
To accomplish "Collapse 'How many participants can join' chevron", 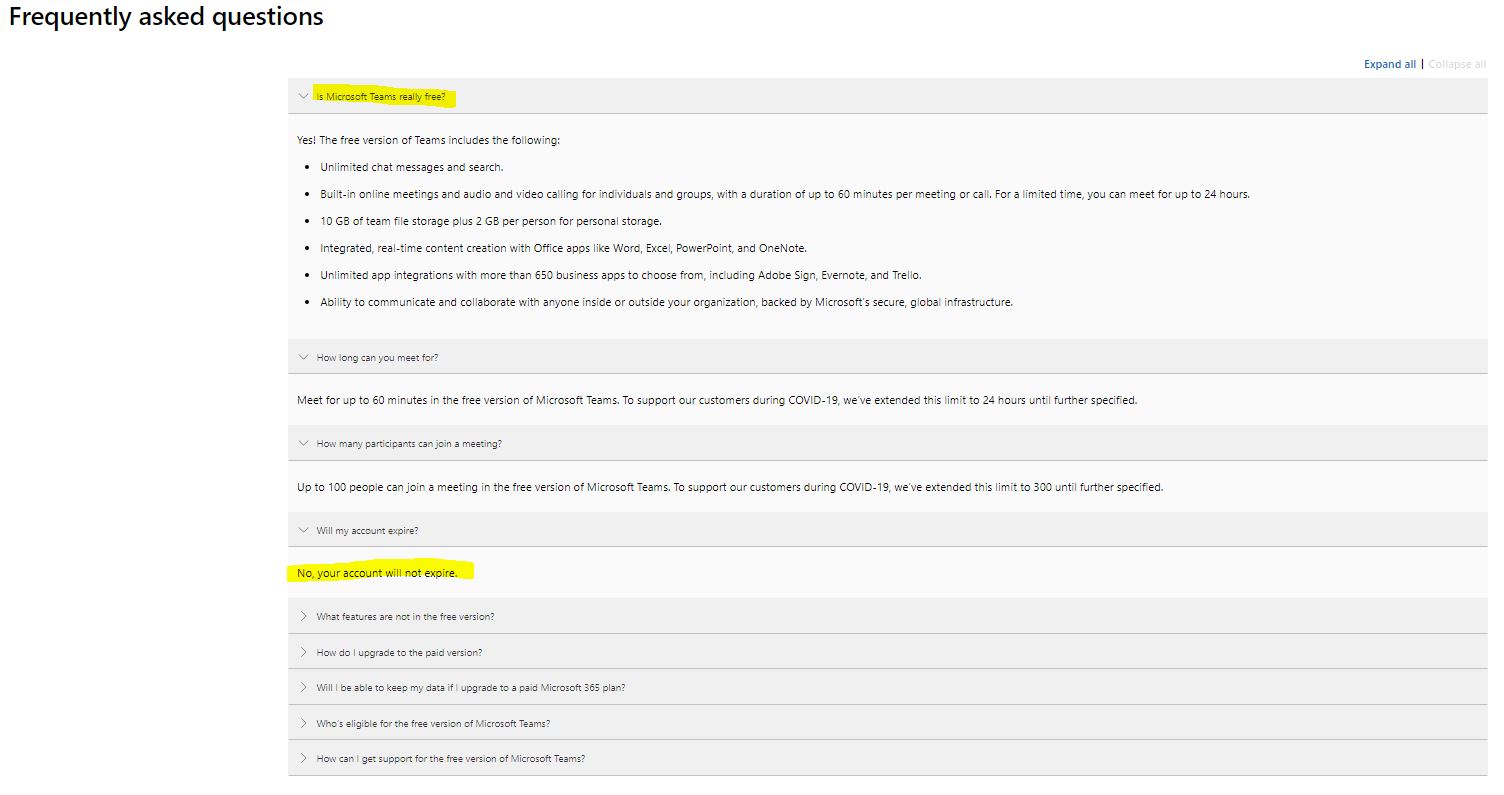I will [x=303, y=444].
